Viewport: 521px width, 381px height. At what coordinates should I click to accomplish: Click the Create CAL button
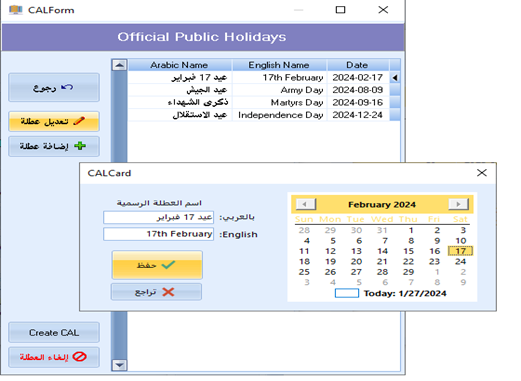coord(54,332)
